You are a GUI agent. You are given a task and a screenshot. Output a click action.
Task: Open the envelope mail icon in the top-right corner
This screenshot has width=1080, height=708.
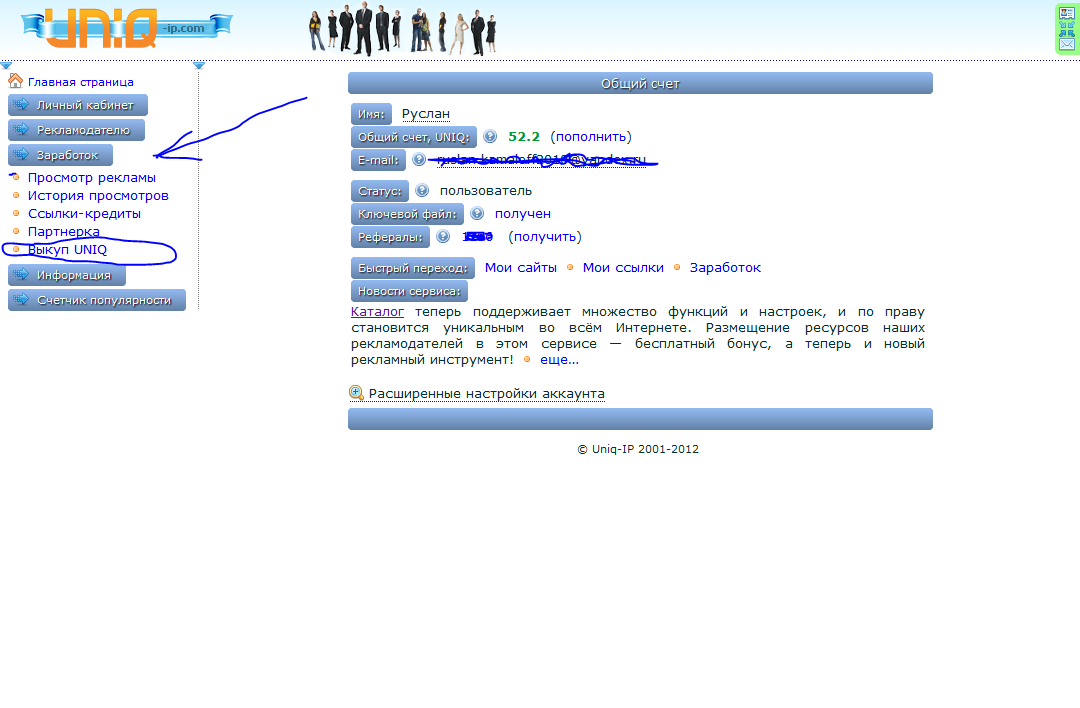point(1066,44)
